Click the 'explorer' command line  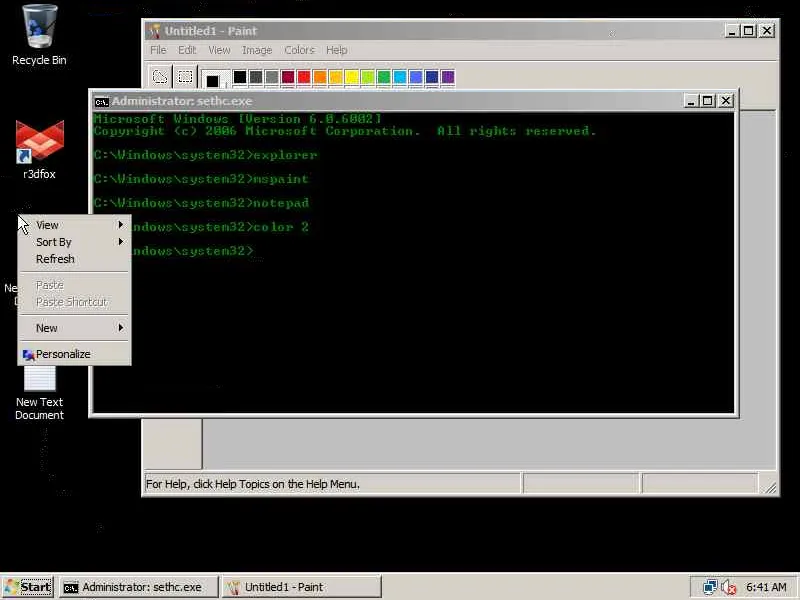click(206, 155)
